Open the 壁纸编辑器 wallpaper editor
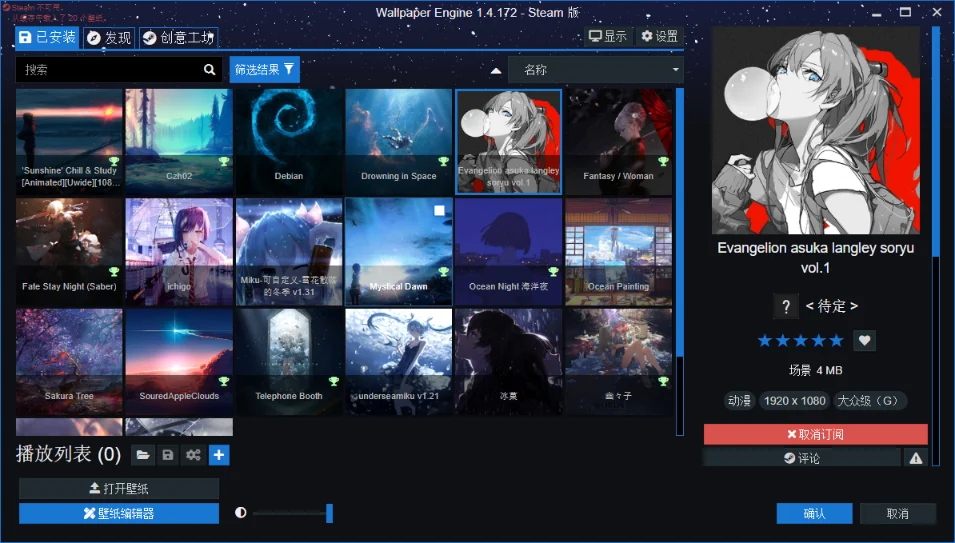Viewport: 955px width, 543px height. coord(119,513)
